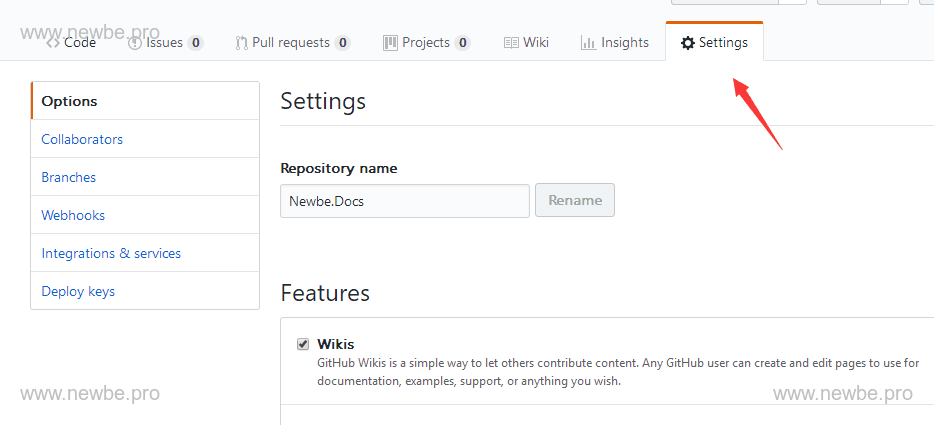
Task: Click the Wiki book icon
Action: pyautogui.click(x=511, y=43)
